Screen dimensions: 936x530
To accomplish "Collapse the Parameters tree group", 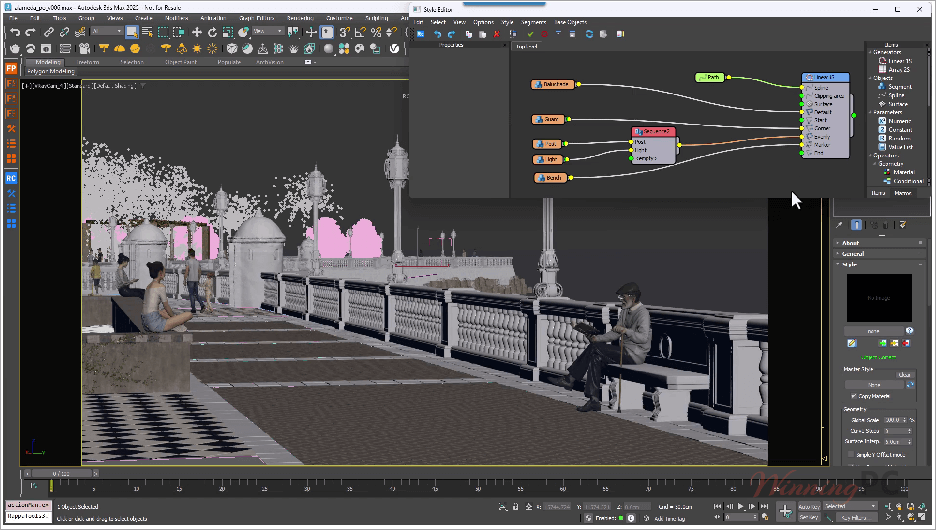I will (x=870, y=112).
